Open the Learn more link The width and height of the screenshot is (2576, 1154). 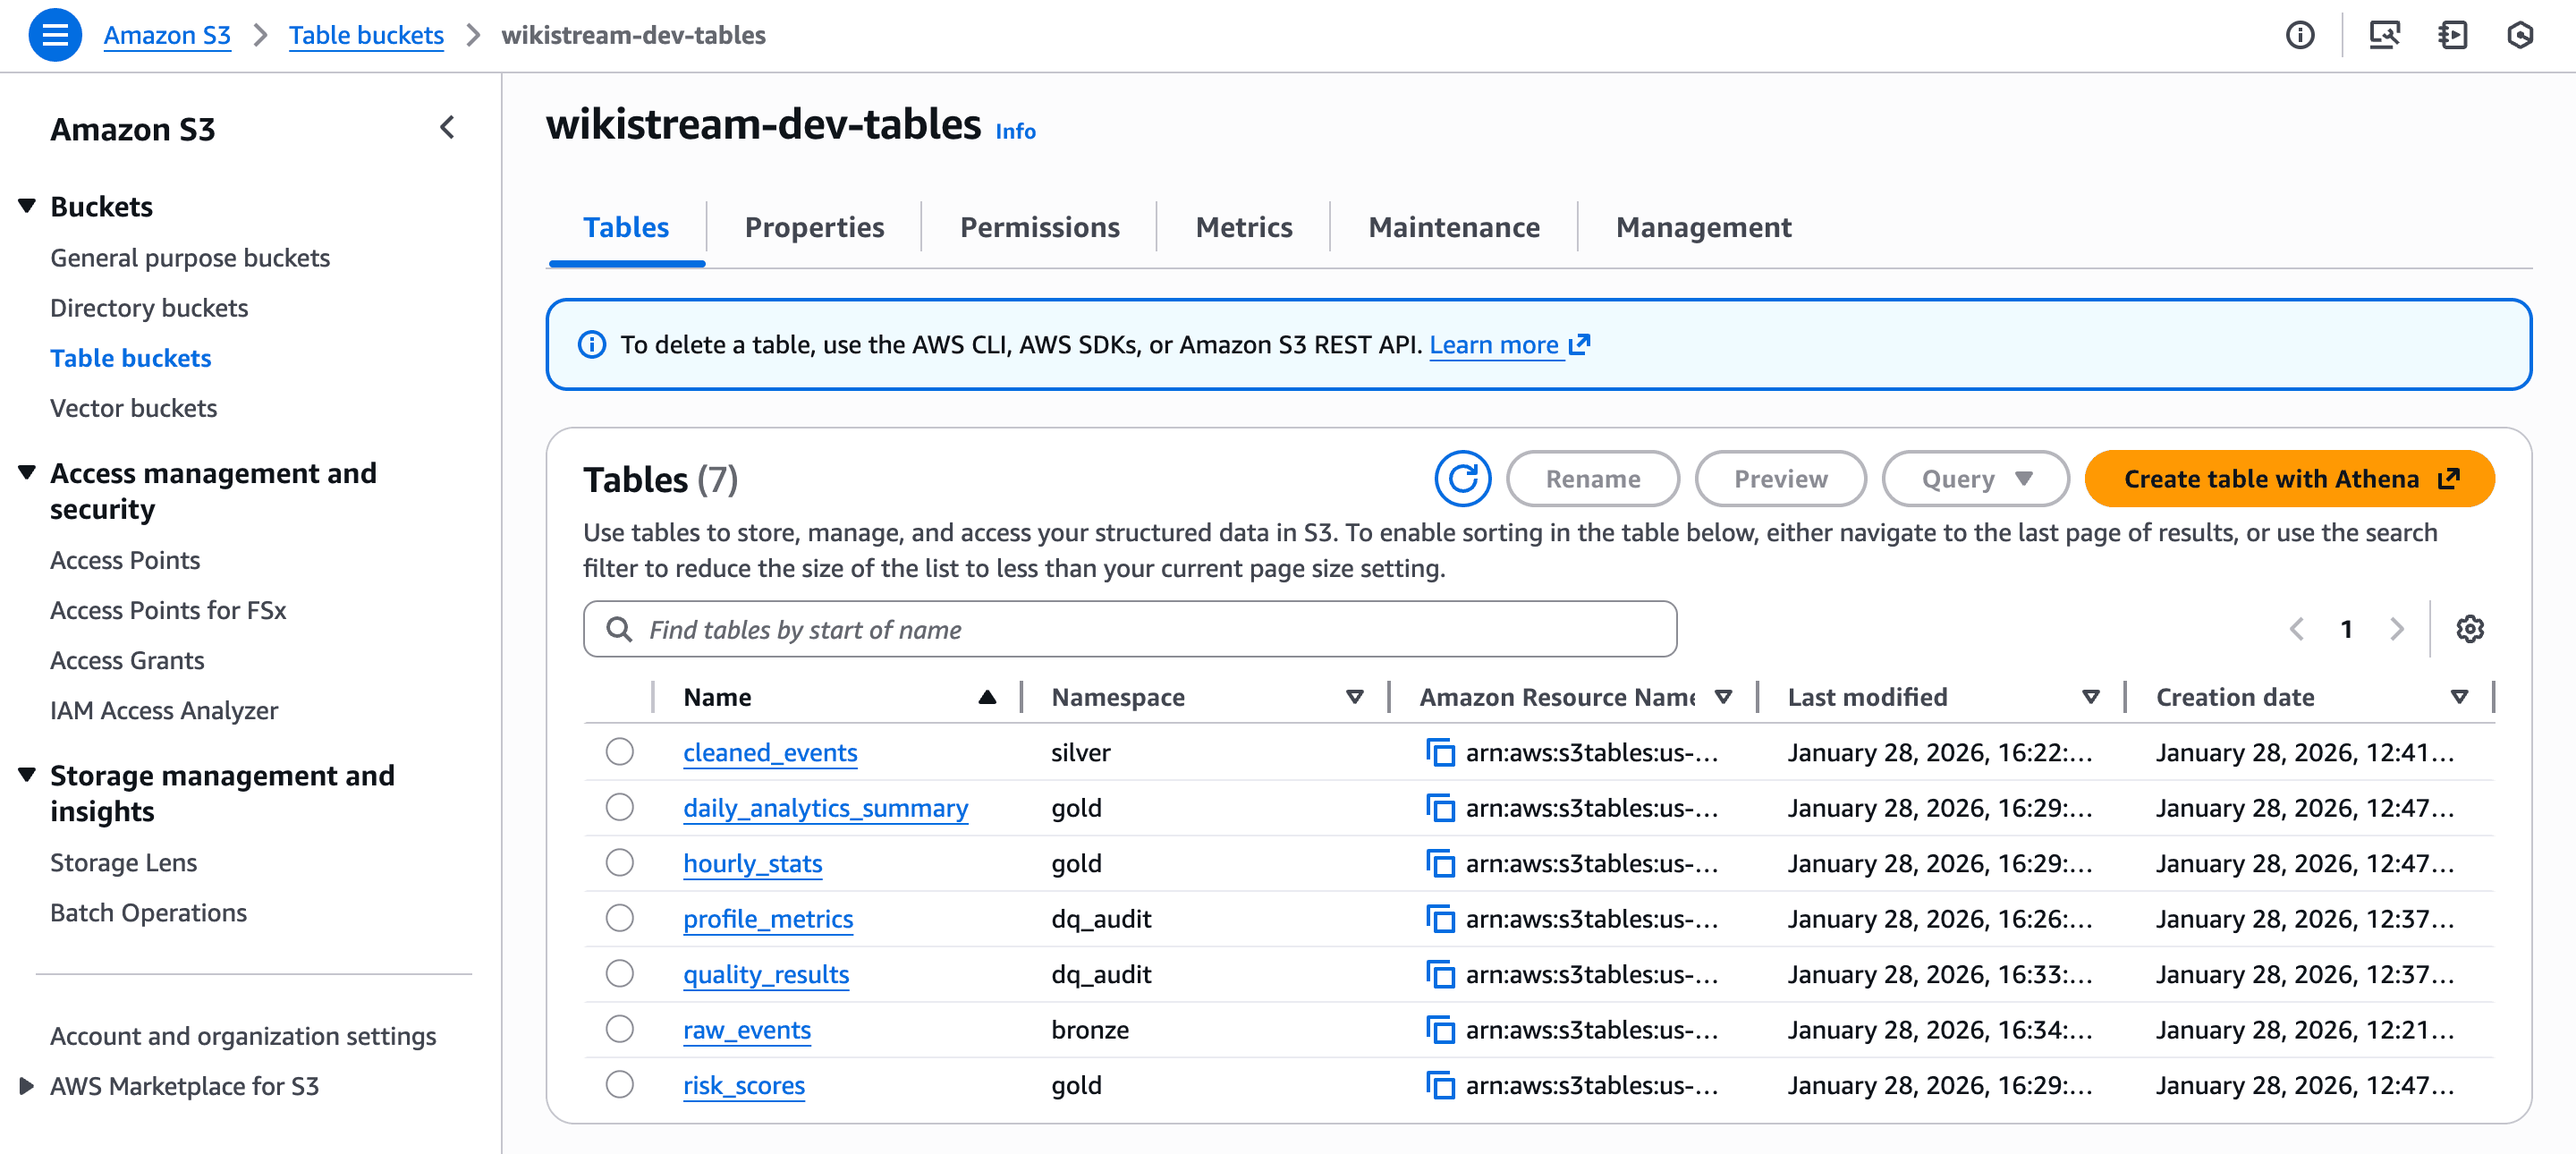pyautogui.click(x=1496, y=344)
